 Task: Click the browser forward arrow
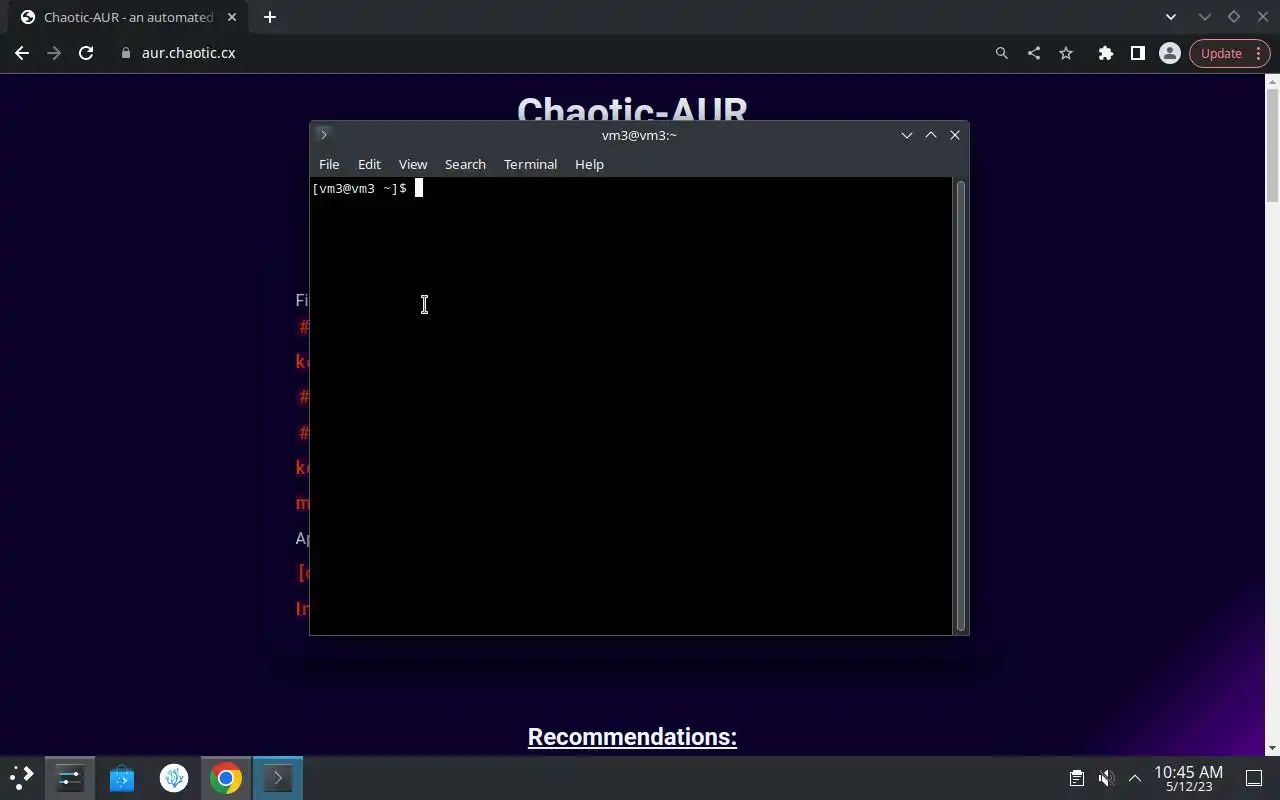(x=54, y=53)
